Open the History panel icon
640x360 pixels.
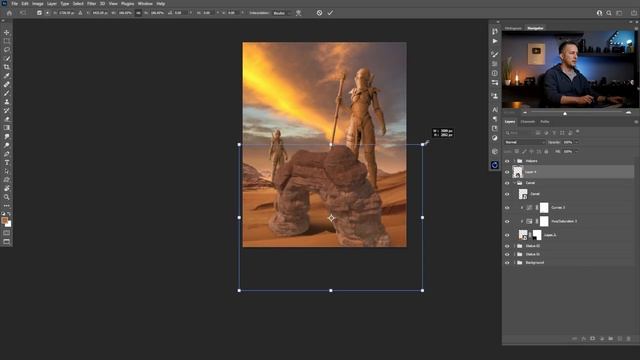pos(495,31)
